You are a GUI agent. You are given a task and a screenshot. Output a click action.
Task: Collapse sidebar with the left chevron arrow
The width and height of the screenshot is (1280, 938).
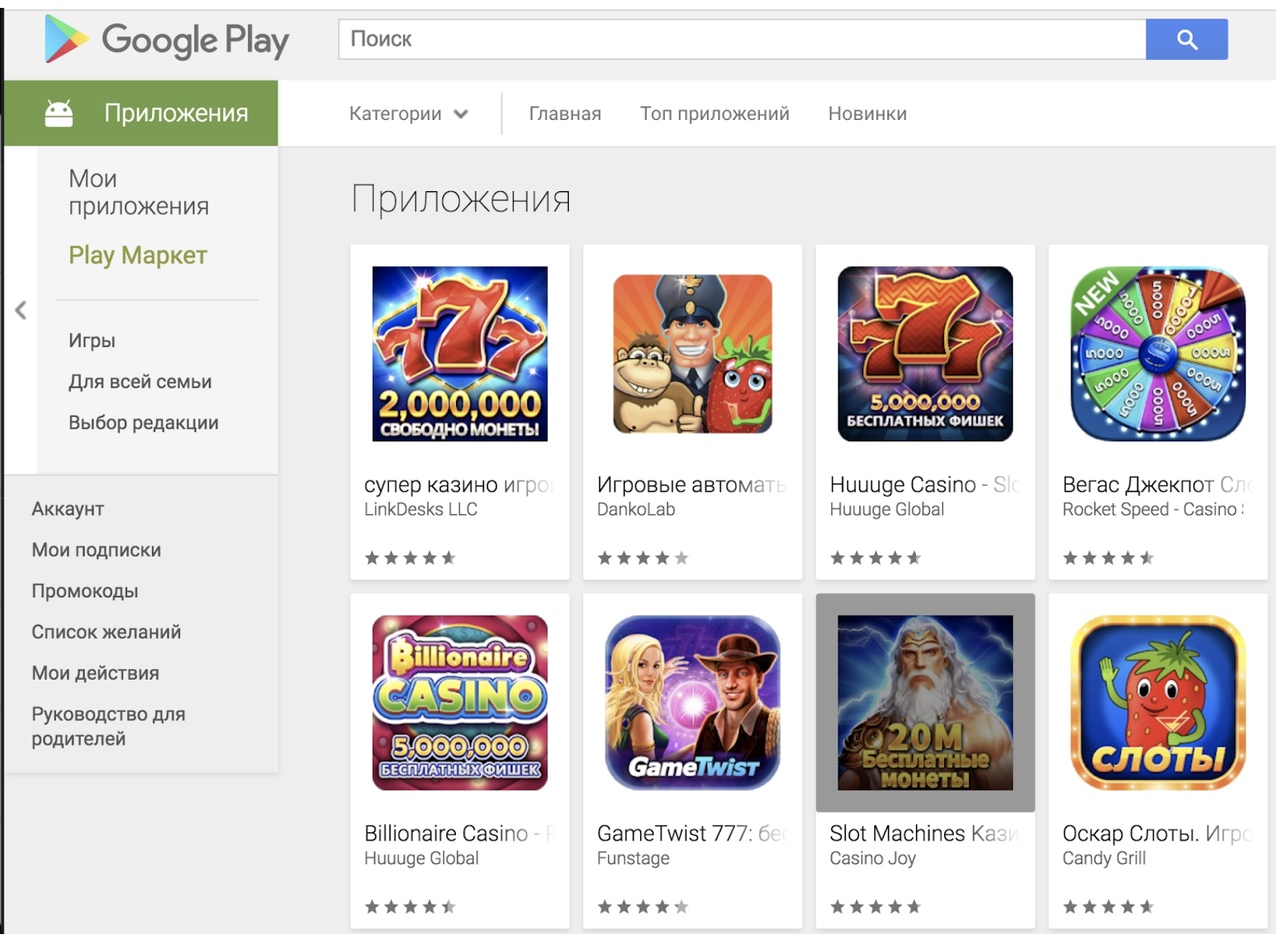pos(20,310)
